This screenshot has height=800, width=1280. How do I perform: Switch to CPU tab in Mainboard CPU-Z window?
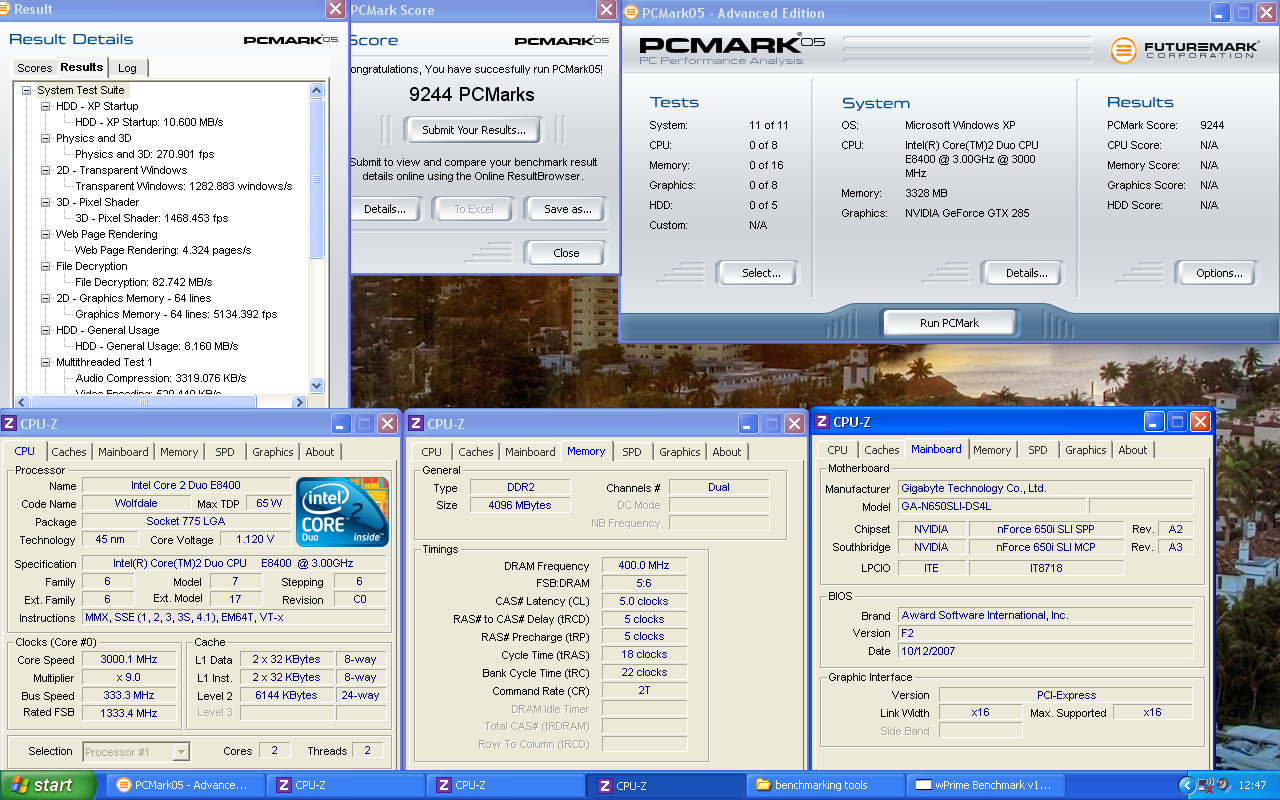[x=838, y=450]
